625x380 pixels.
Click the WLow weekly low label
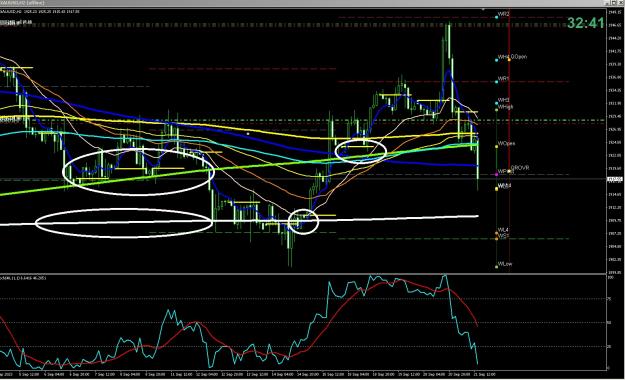pyautogui.click(x=505, y=264)
